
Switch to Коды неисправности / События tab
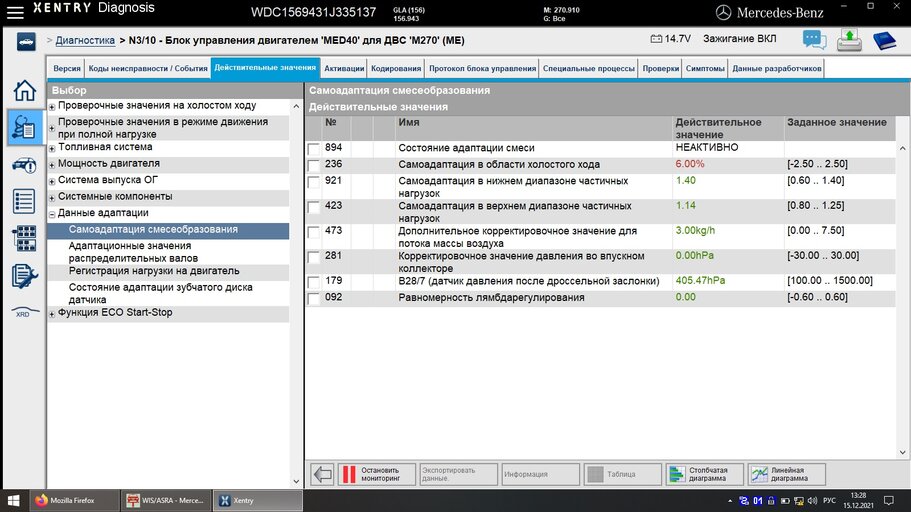coord(148,69)
